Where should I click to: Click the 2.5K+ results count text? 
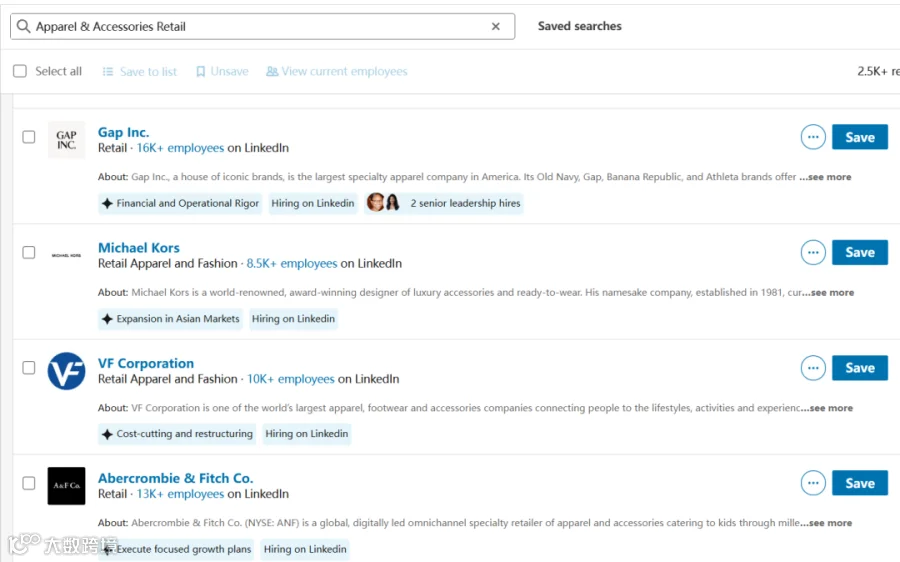[878, 72]
